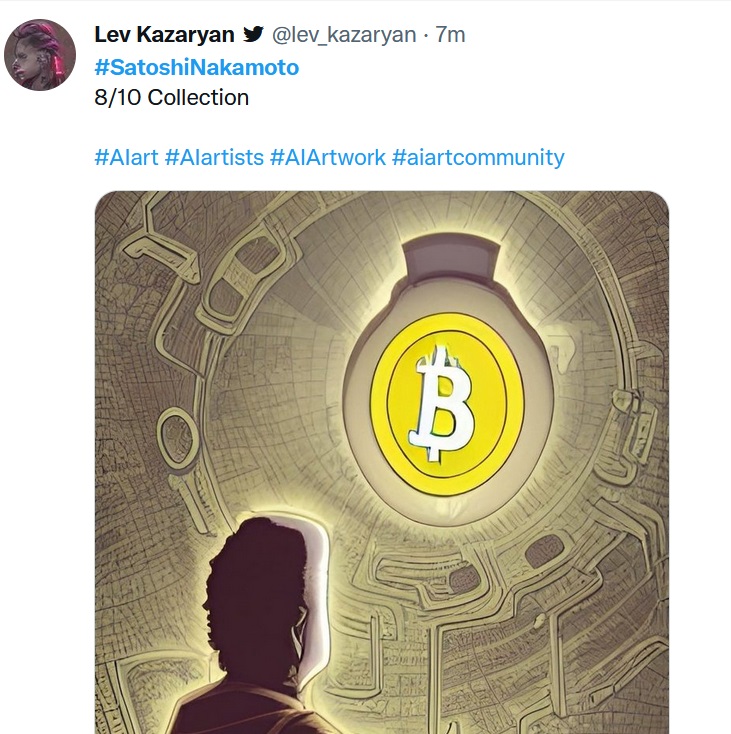This screenshot has height=734, width=731.
Task: Click the white B symbol on the coin
Action: [440, 404]
